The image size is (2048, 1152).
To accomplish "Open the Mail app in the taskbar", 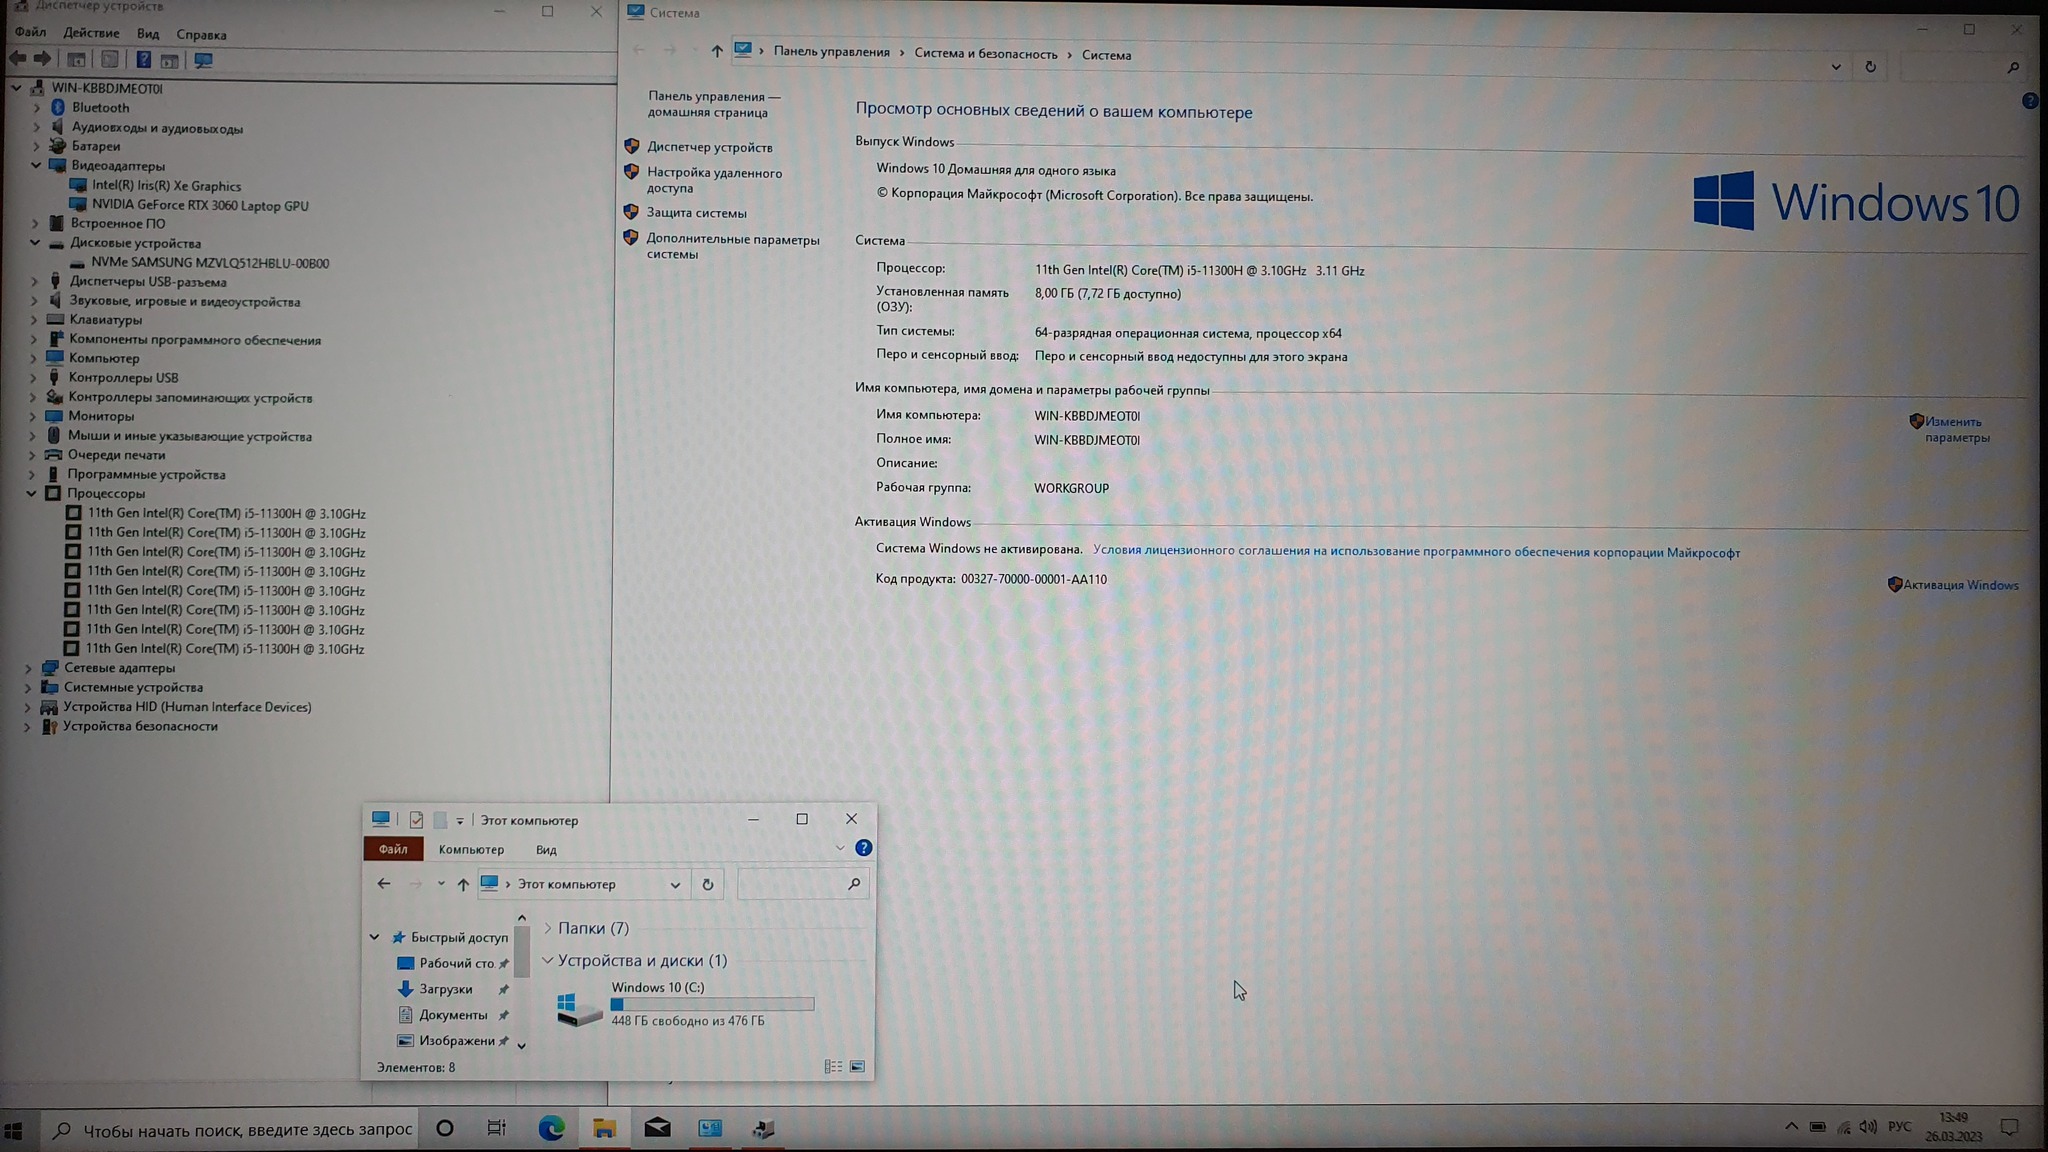I will pyautogui.click(x=657, y=1129).
